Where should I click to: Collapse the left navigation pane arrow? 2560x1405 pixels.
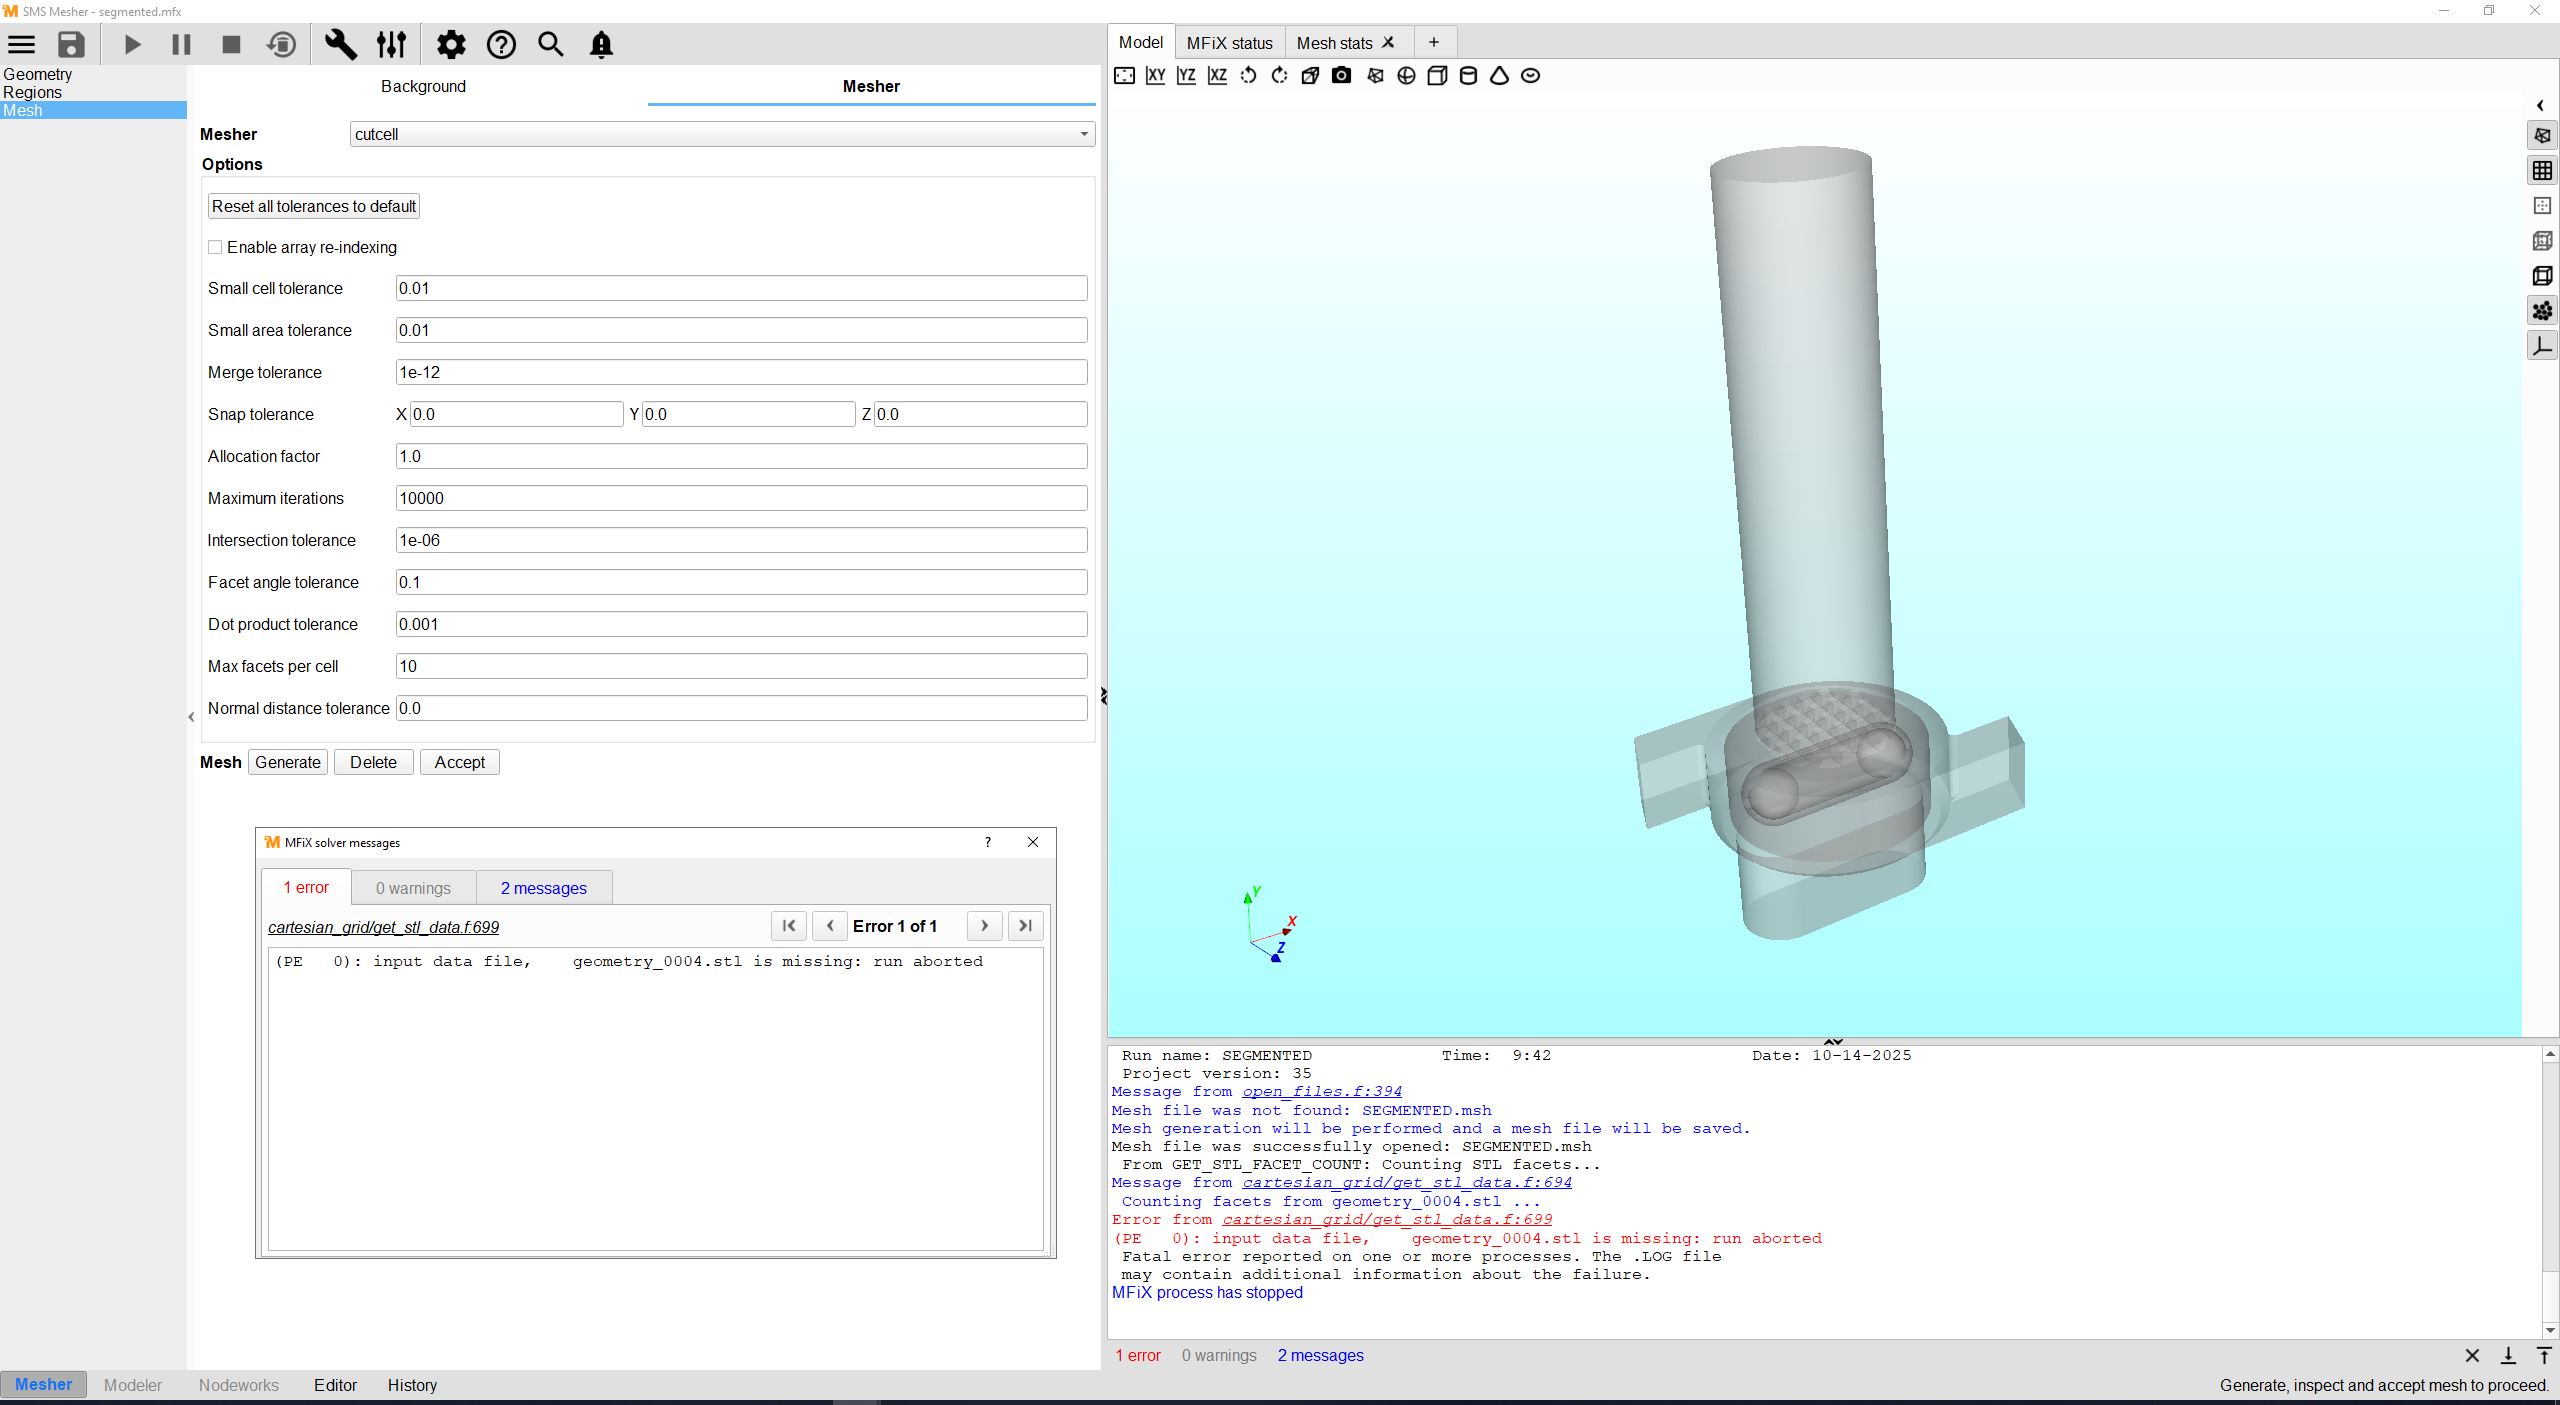(191, 717)
